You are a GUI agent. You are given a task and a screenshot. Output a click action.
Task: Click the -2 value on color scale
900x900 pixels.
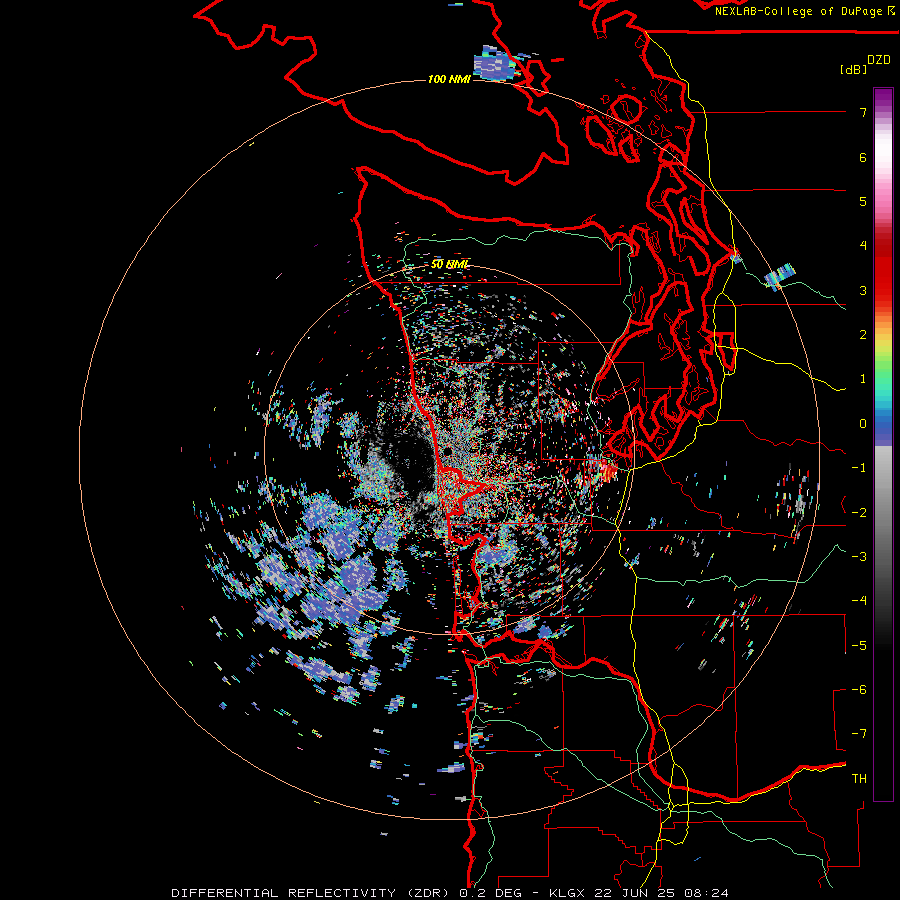tap(859, 513)
